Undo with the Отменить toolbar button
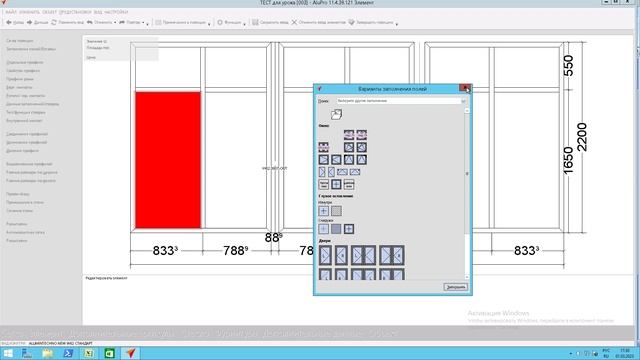This screenshot has width=640, height=360. point(99,22)
